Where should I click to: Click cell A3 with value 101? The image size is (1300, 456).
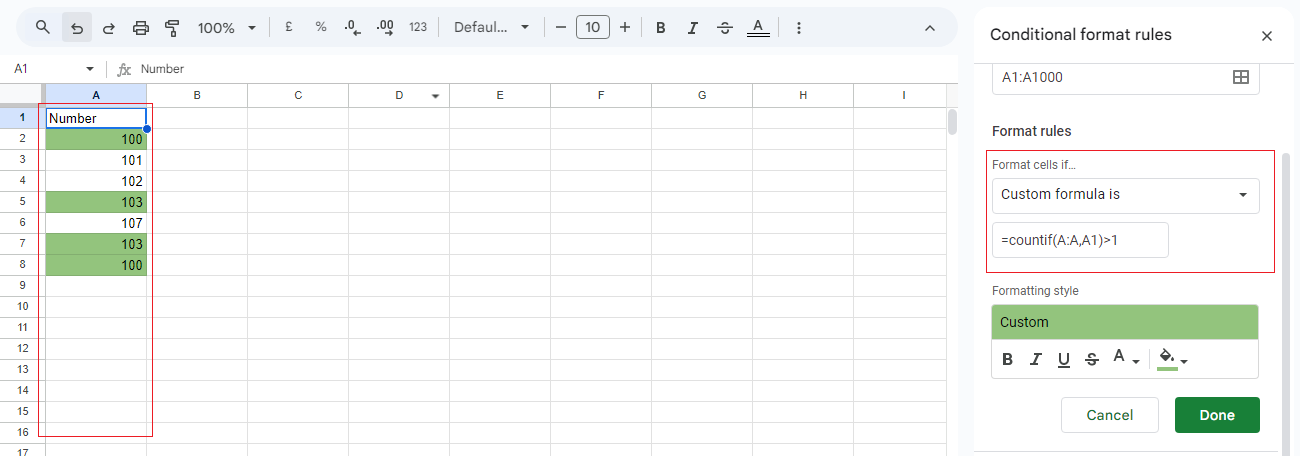coord(96,160)
